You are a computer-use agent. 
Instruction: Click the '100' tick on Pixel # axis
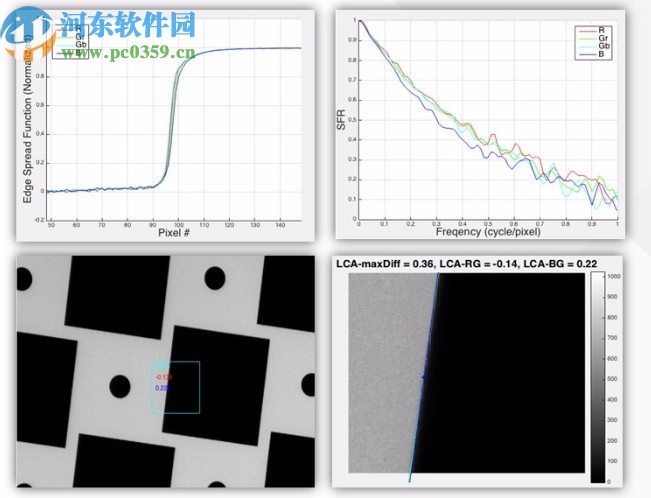tap(178, 225)
